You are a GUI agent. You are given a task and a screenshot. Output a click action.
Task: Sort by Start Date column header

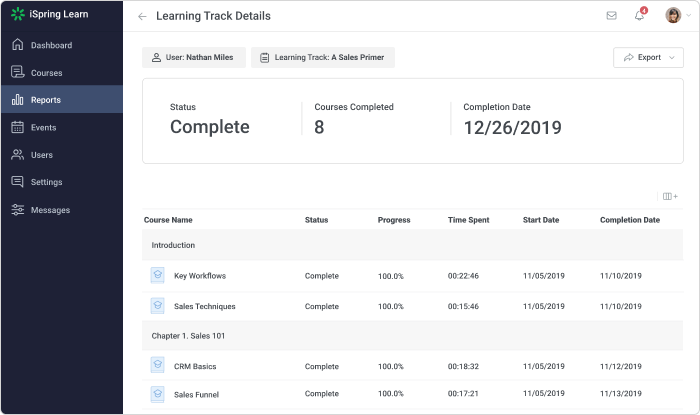541,220
